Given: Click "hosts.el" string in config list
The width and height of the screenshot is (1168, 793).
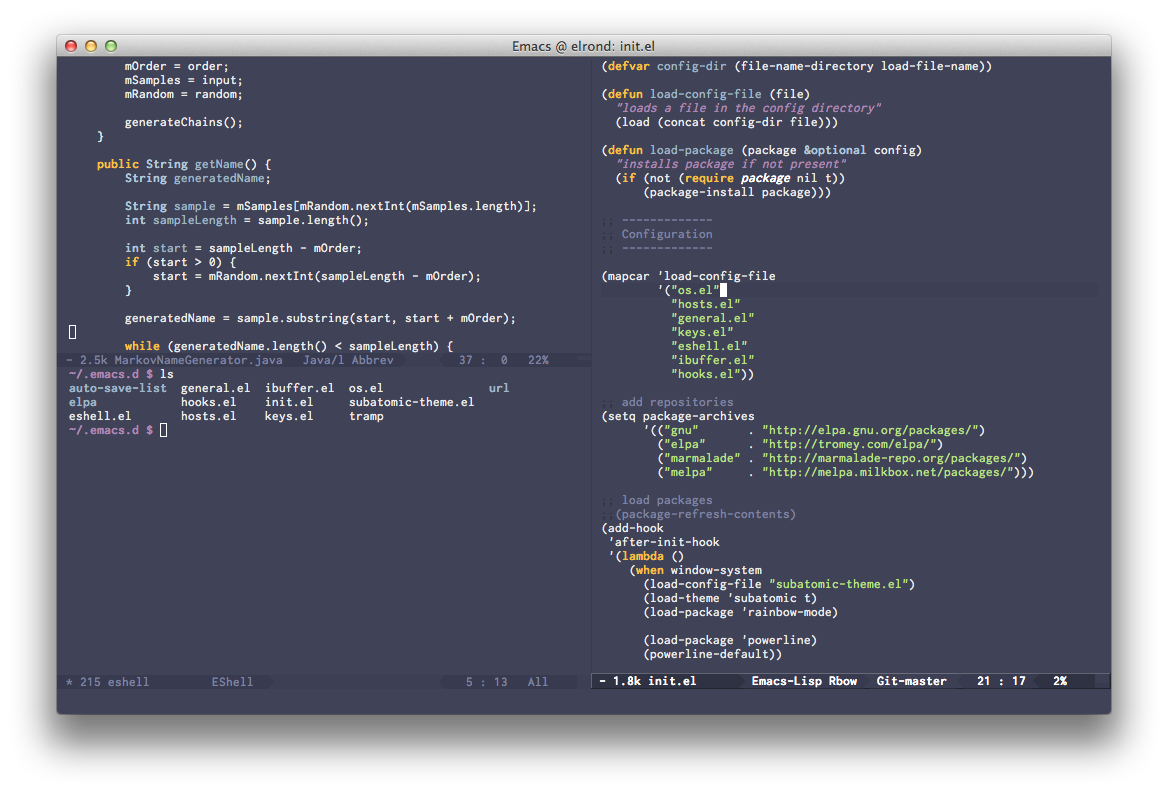Looking at the screenshot, I should coord(705,304).
